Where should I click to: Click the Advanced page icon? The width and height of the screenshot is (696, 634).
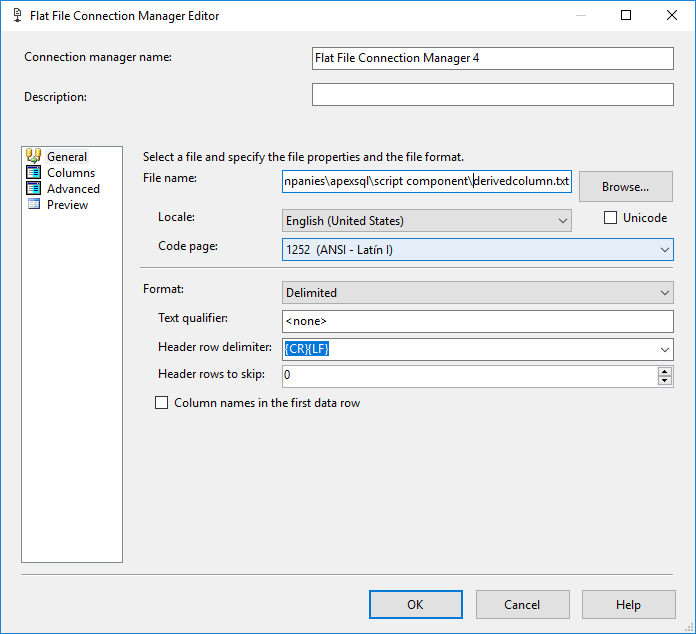33,188
